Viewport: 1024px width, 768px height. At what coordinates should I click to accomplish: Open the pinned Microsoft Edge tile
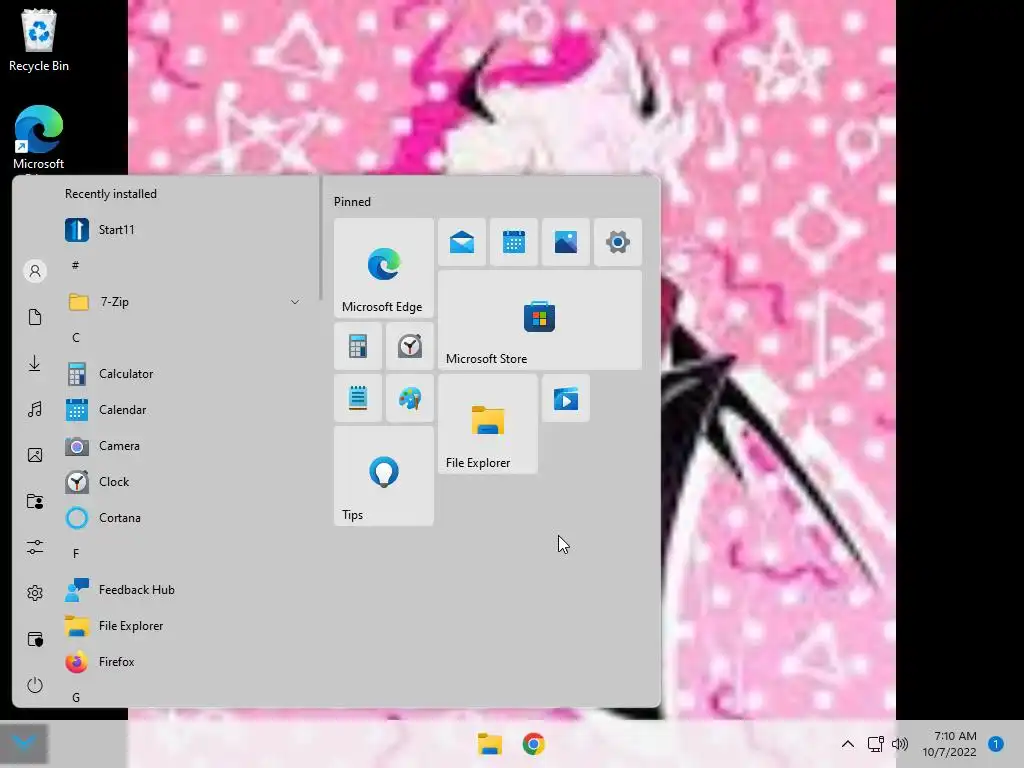[383, 268]
